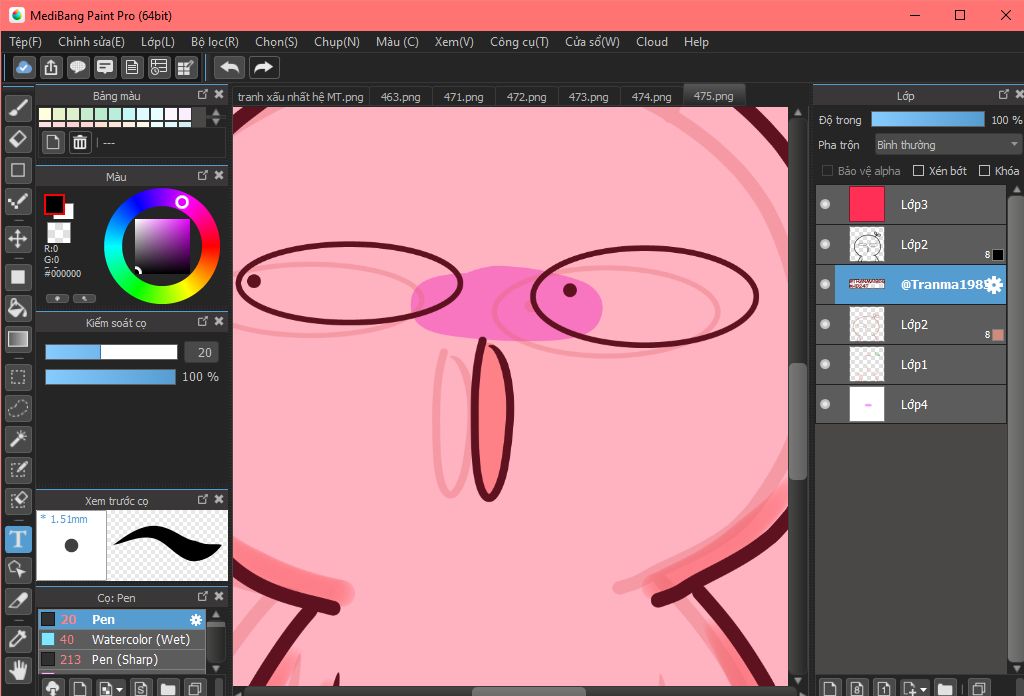This screenshot has height=696, width=1024.
Task: Duplicate layer icon in Lớp panel
Action: click(x=978, y=688)
